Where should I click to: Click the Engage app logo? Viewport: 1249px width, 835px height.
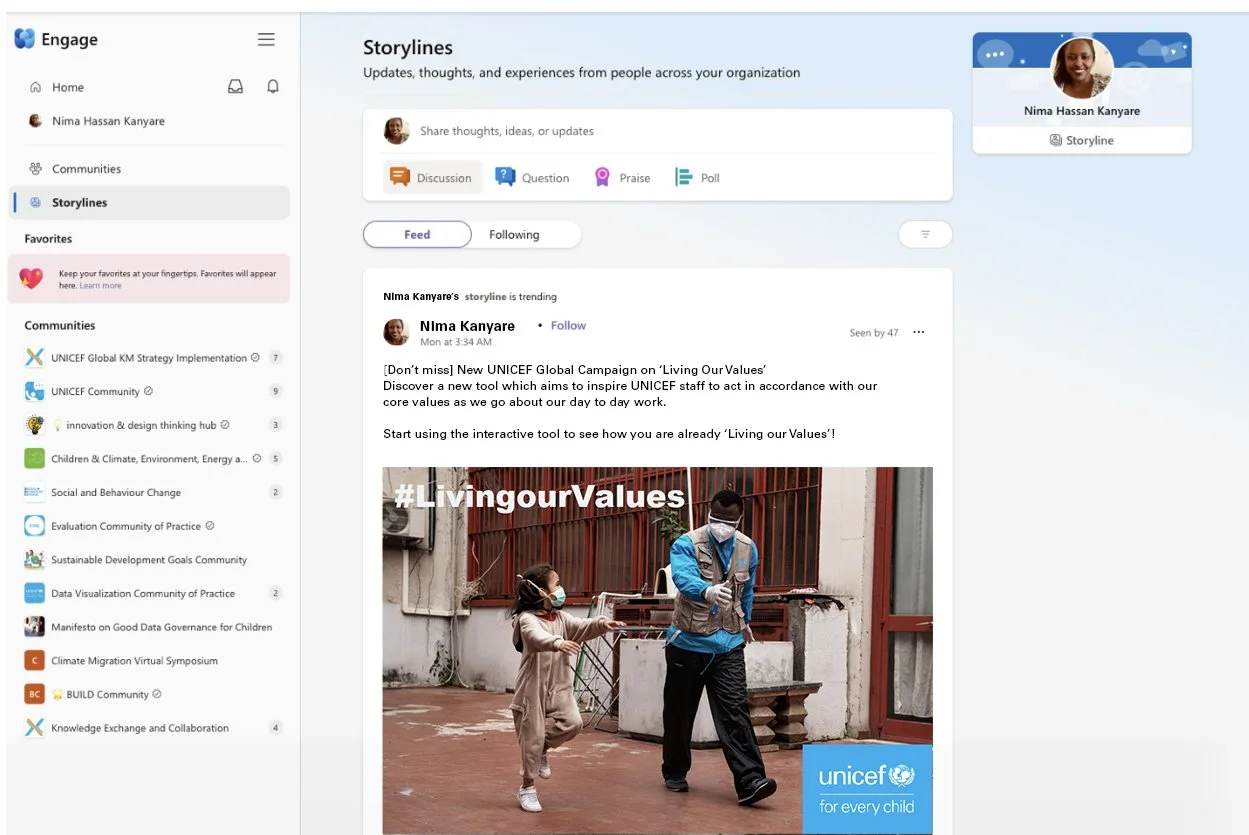[x=25, y=39]
